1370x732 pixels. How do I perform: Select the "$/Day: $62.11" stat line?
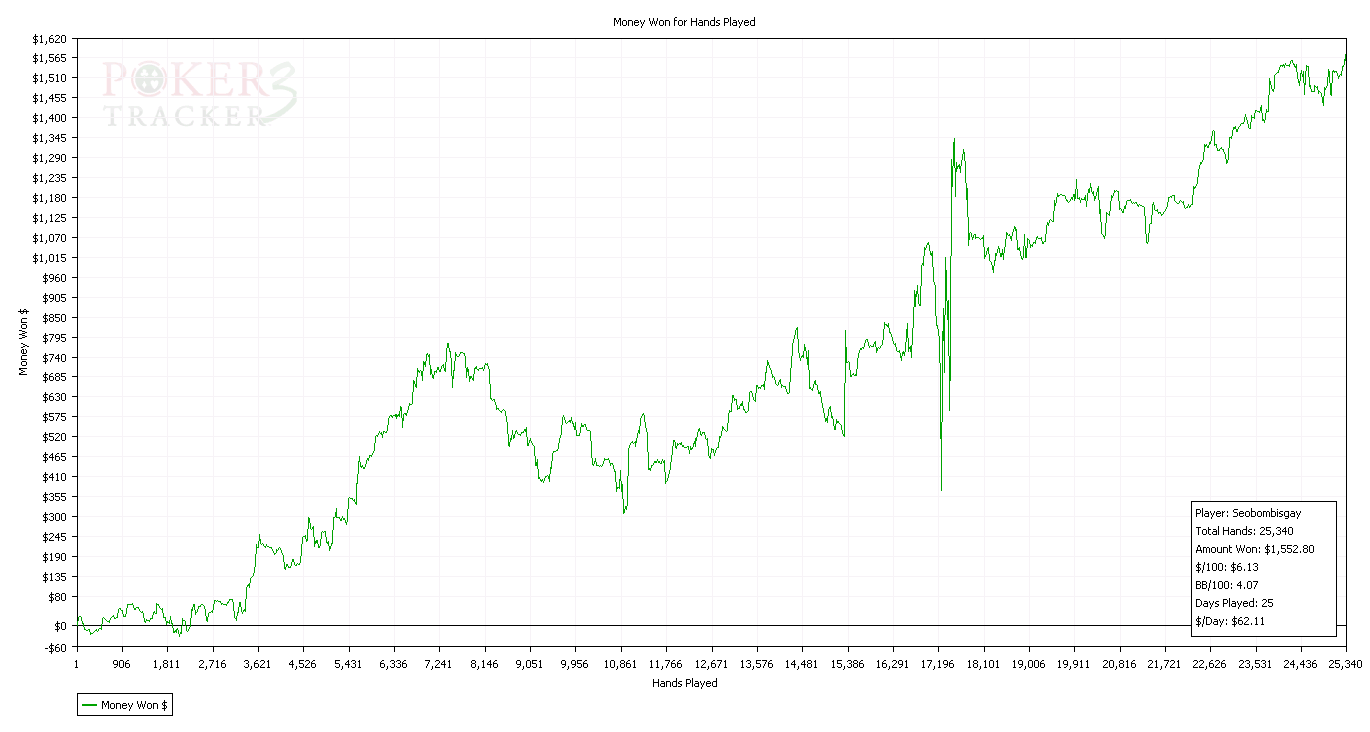[1230, 621]
